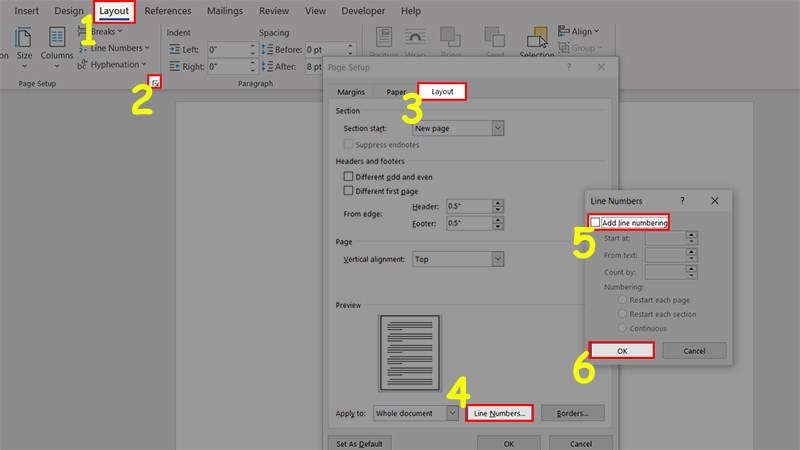Click the Header distance field
Screen dimensions: 800x450
pos(469,206)
